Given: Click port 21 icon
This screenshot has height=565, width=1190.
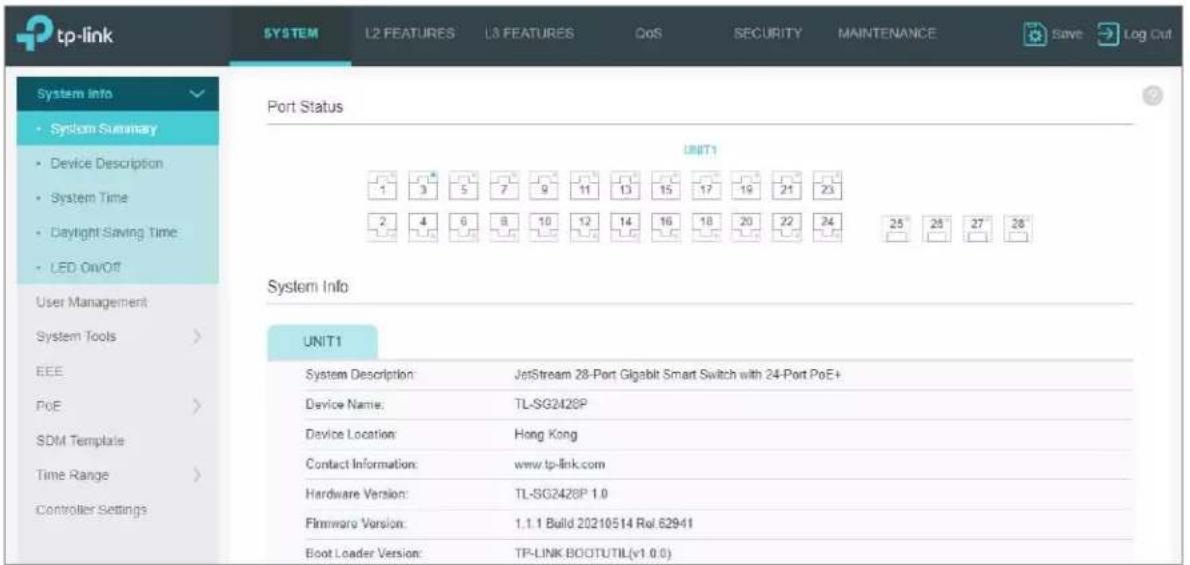Looking at the screenshot, I should point(788,185).
